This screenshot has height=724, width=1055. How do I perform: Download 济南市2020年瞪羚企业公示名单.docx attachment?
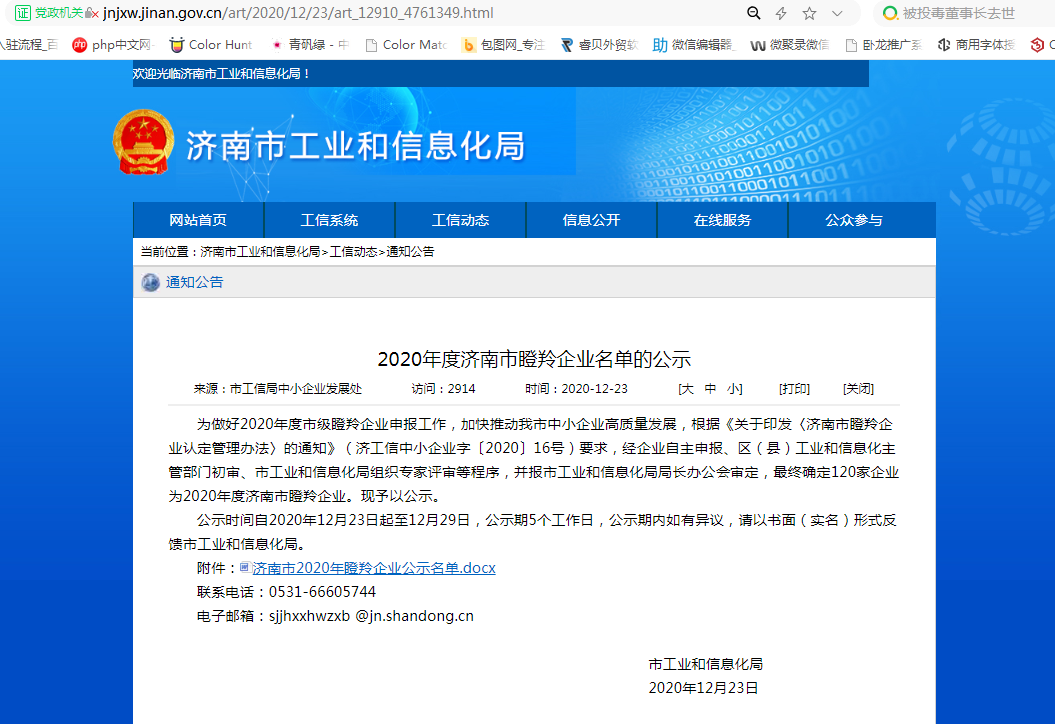pyautogui.click(x=373, y=566)
